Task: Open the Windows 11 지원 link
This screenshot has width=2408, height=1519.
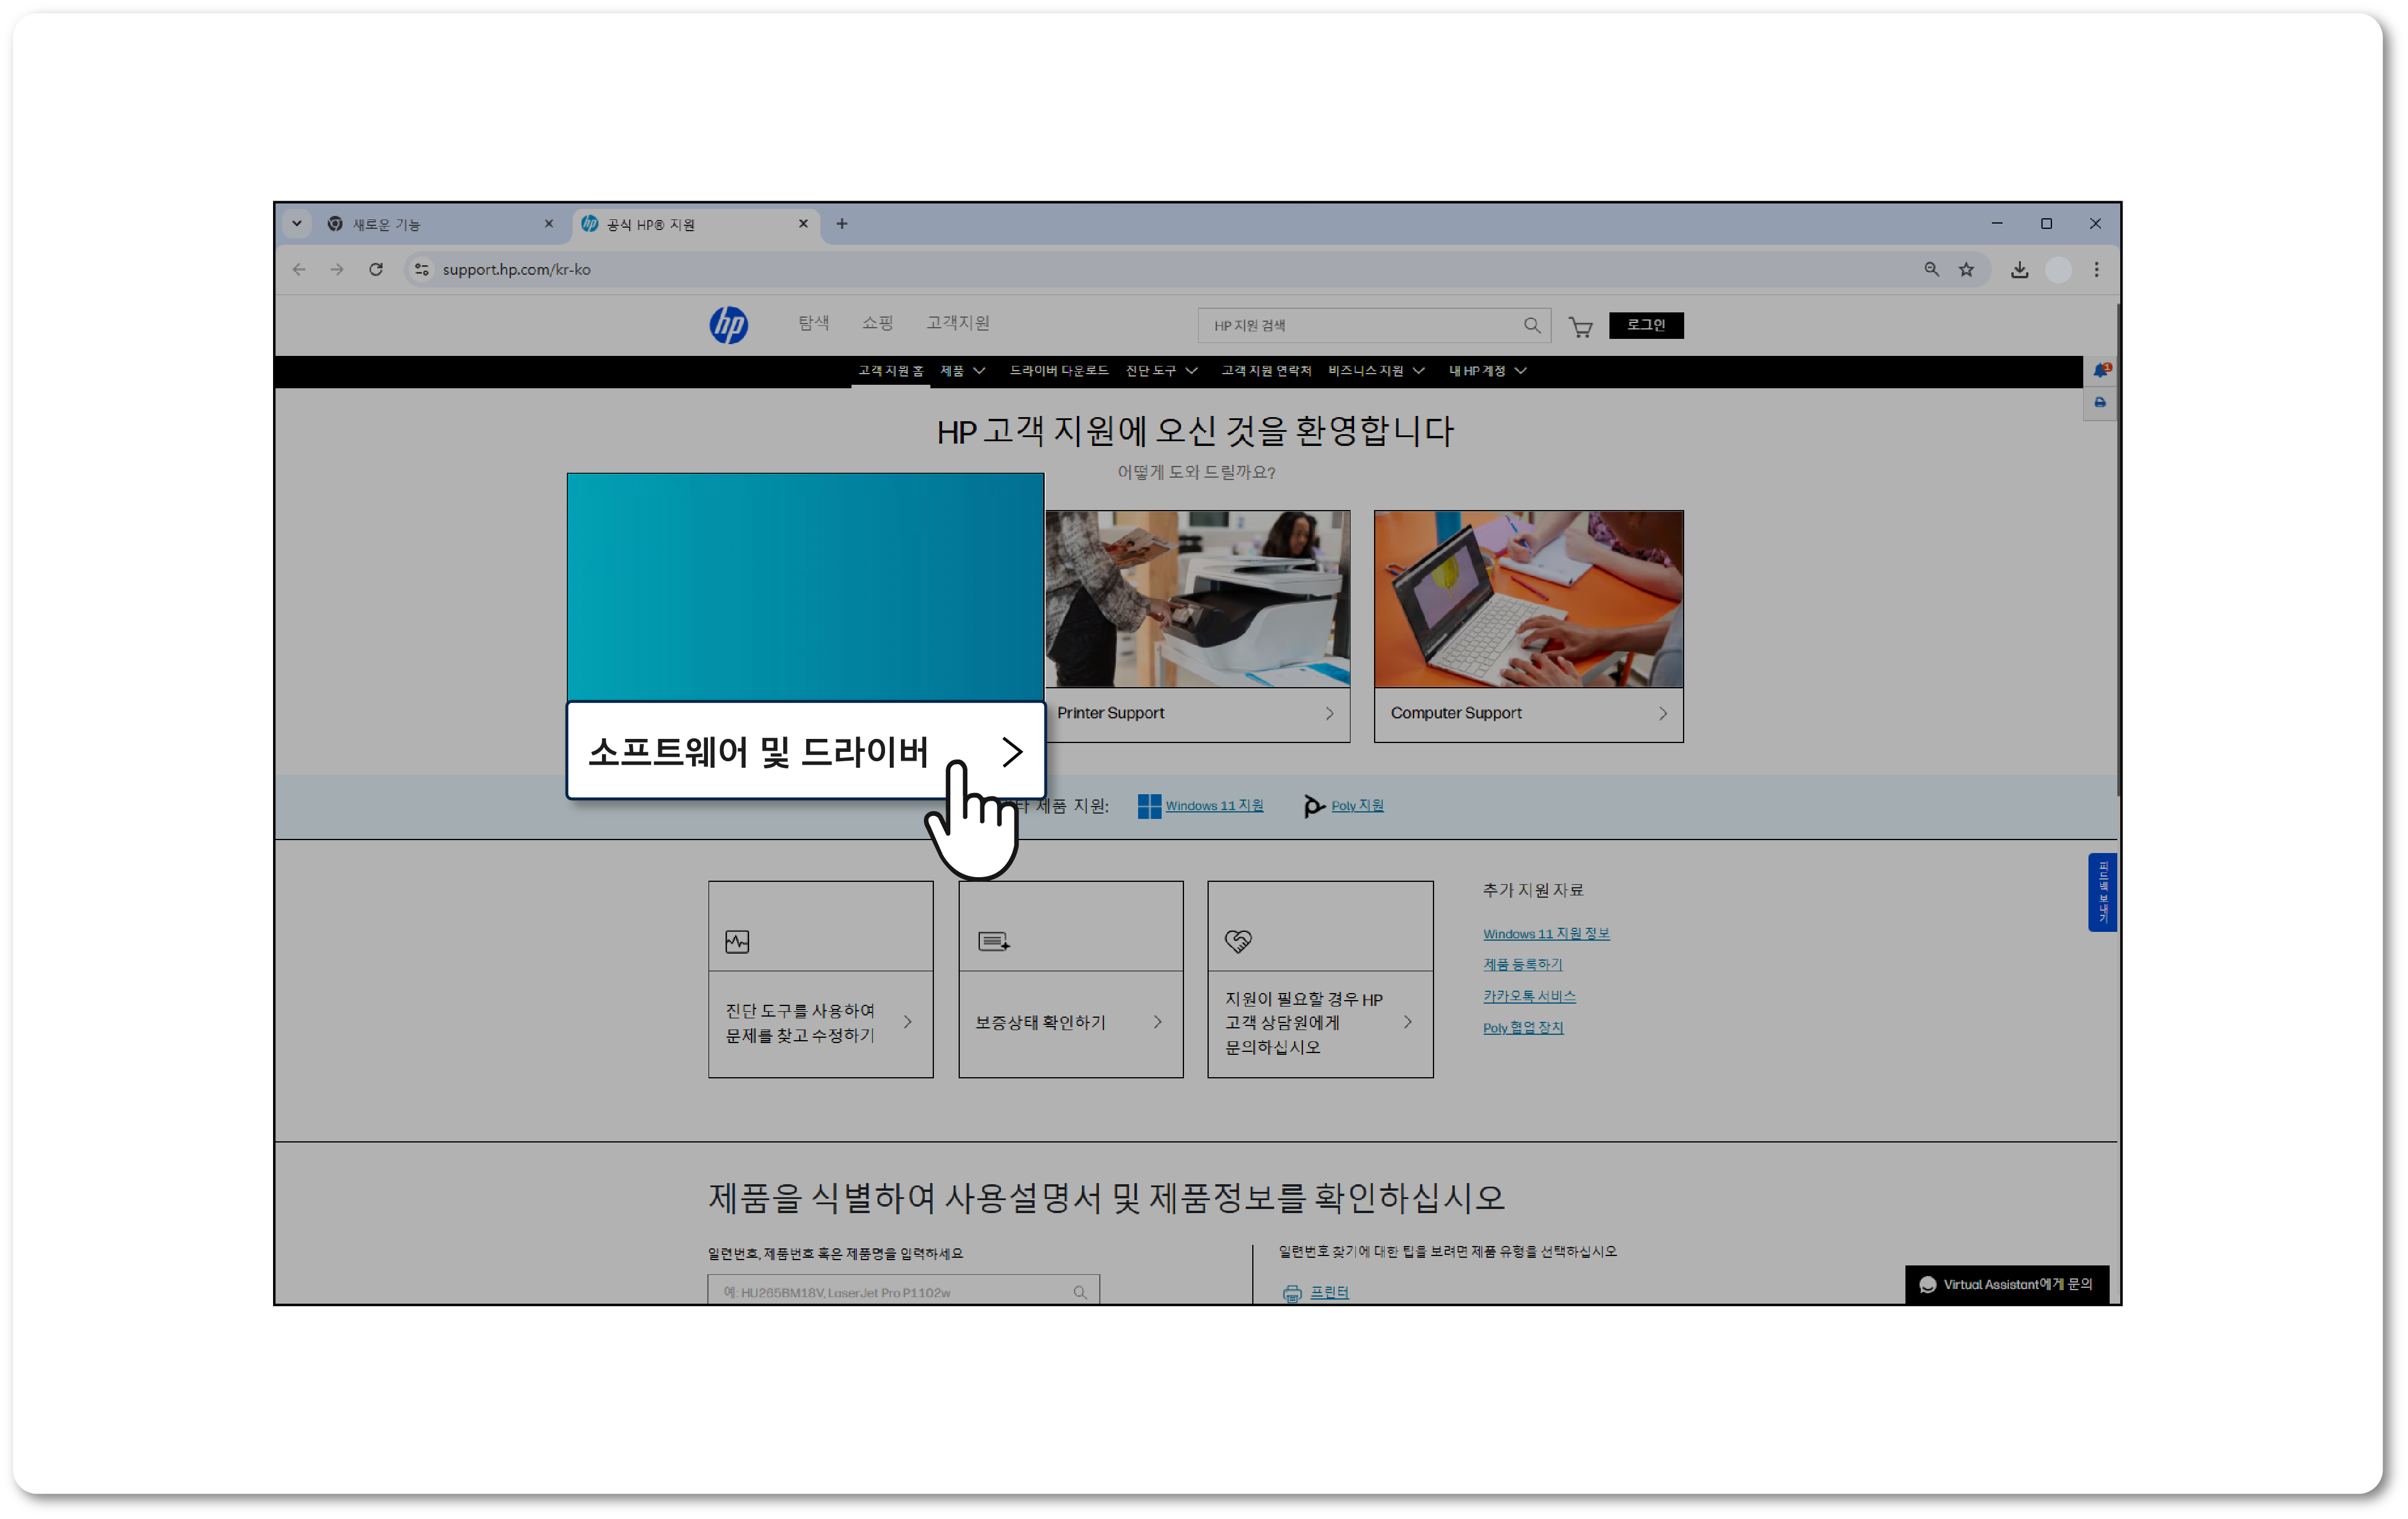Action: (1213, 806)
